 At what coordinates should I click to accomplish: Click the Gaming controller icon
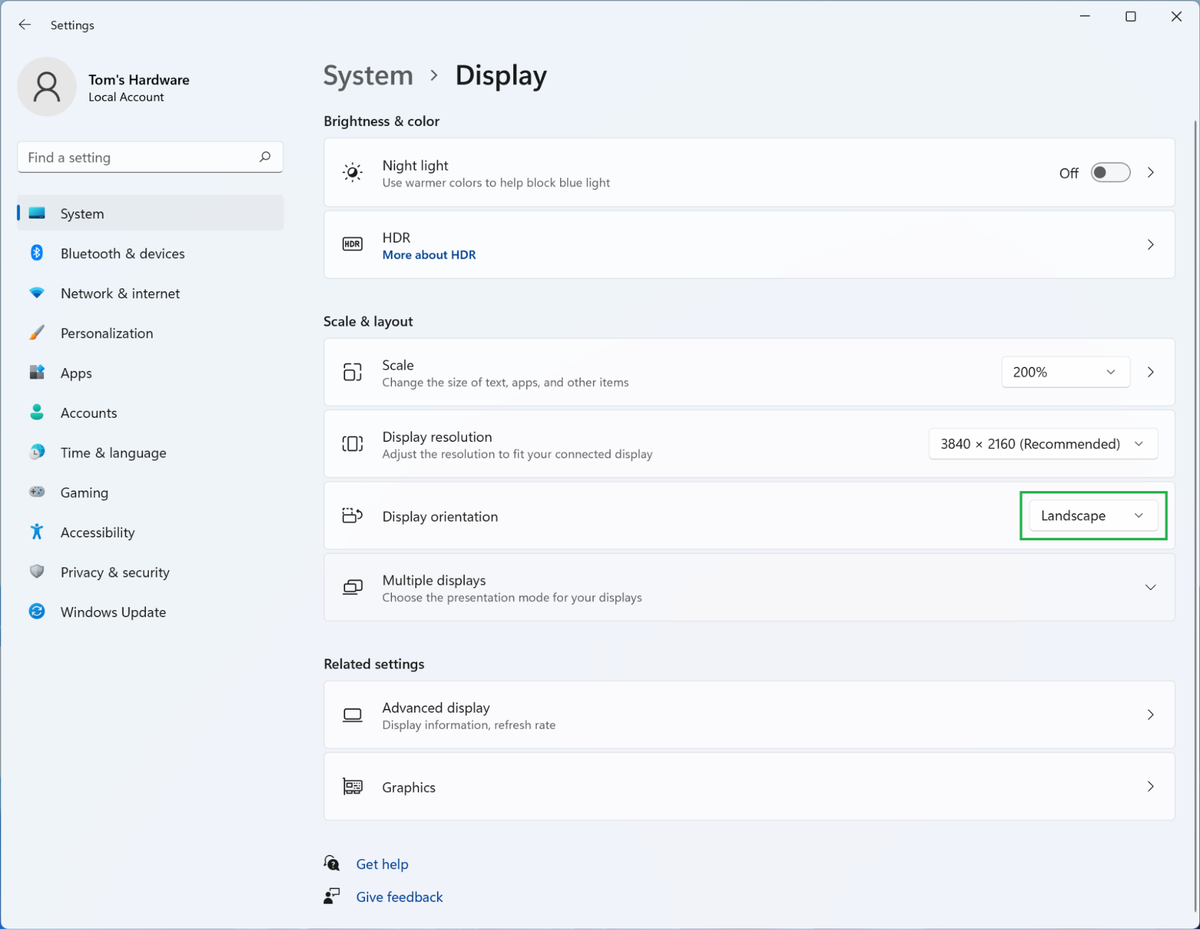pyautogui.click(x=37, y=492)
